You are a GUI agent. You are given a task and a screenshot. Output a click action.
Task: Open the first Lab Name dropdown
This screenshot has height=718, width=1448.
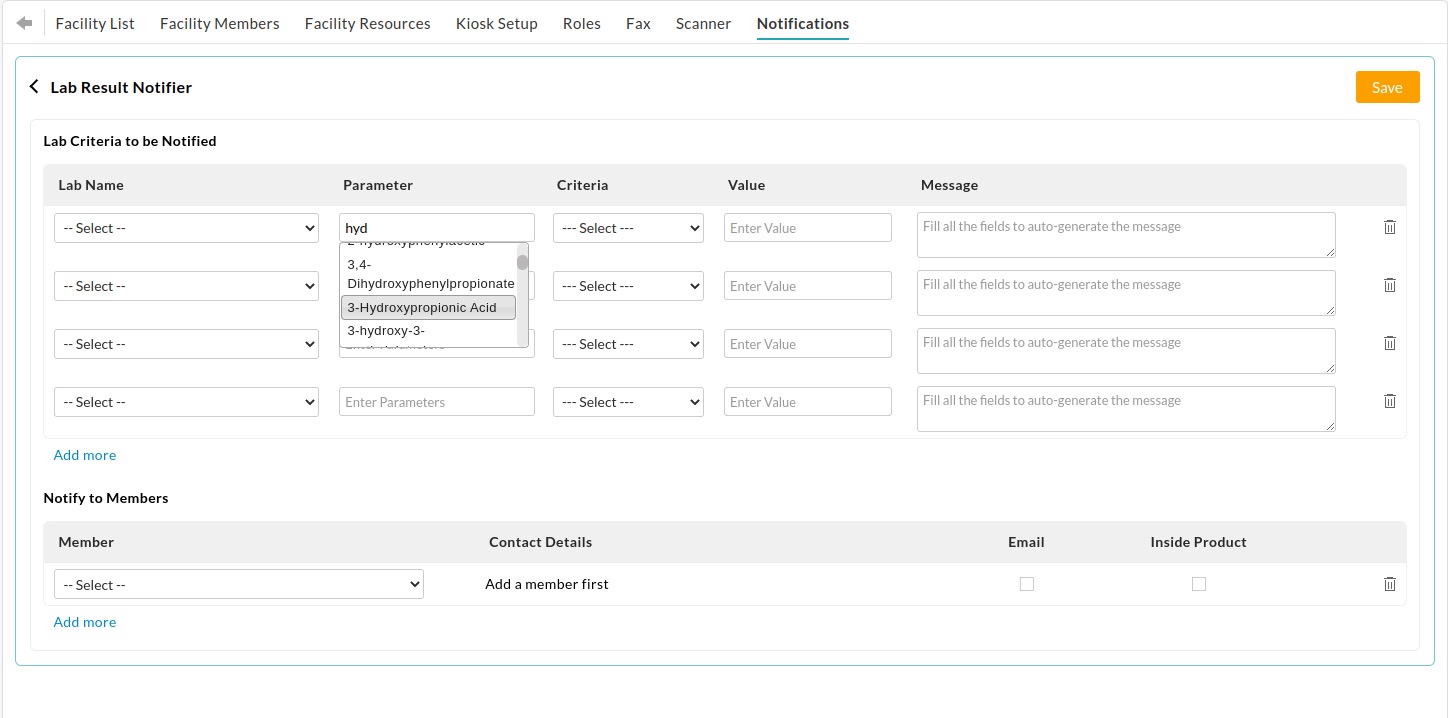[x=186, y=227]
